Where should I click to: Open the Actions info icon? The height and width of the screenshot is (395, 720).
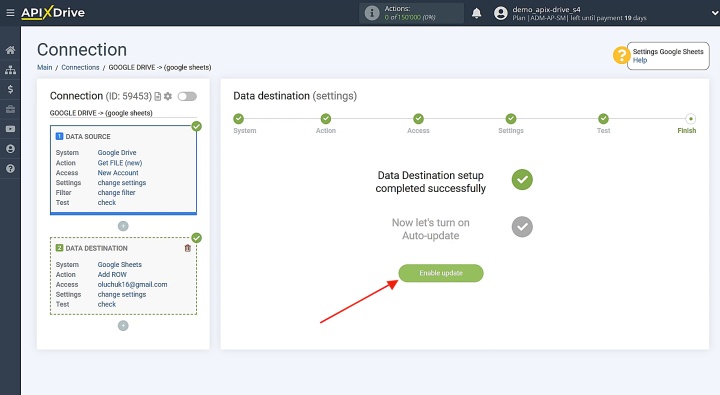click(371, 13)
